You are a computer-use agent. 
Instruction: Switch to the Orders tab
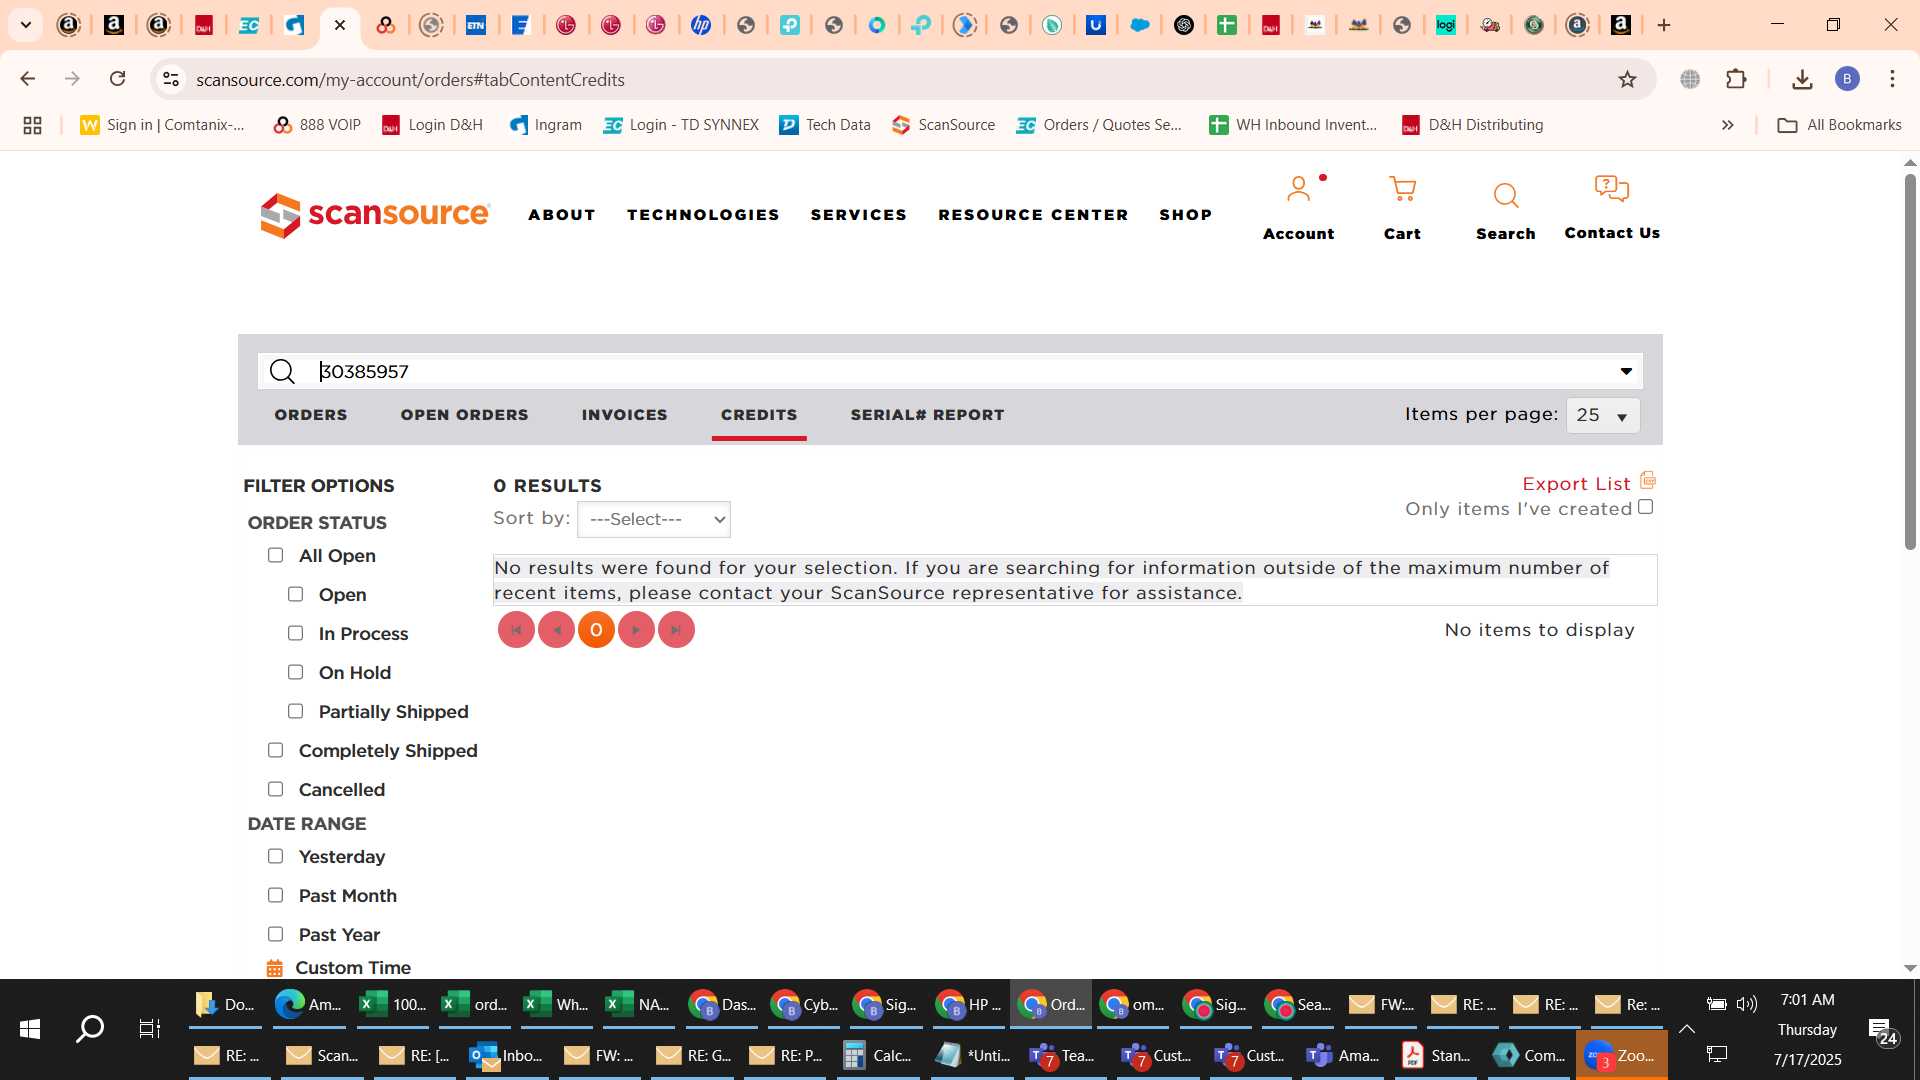(x=311, y=415)
